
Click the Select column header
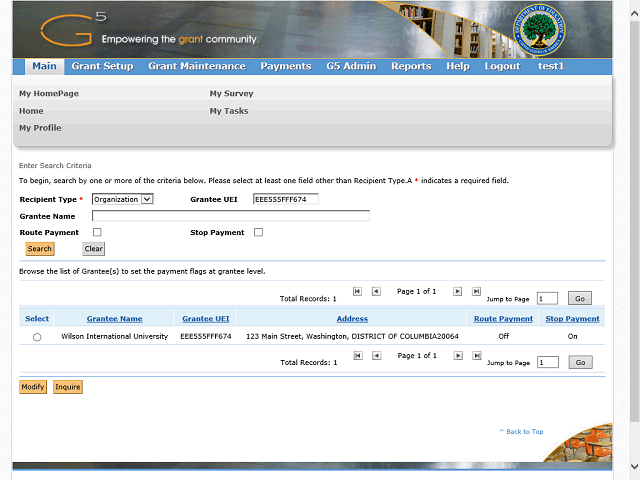coord(37,319)
